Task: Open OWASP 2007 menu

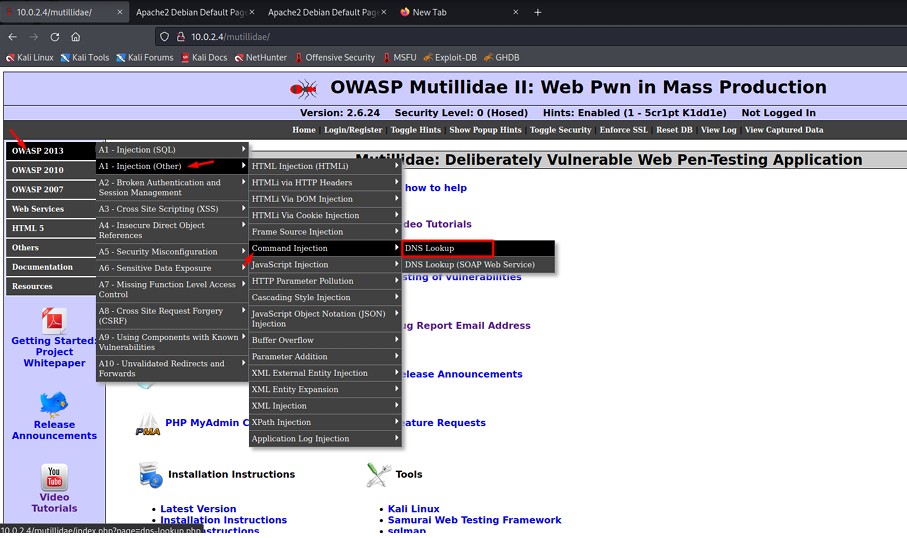Action: tap(51, 189)
